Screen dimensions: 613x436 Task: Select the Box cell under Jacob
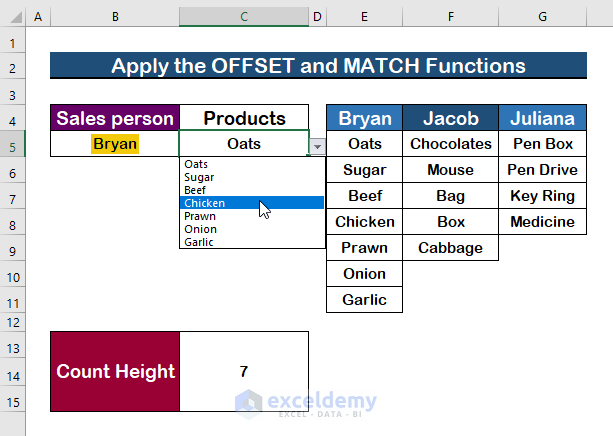(450, 222)
